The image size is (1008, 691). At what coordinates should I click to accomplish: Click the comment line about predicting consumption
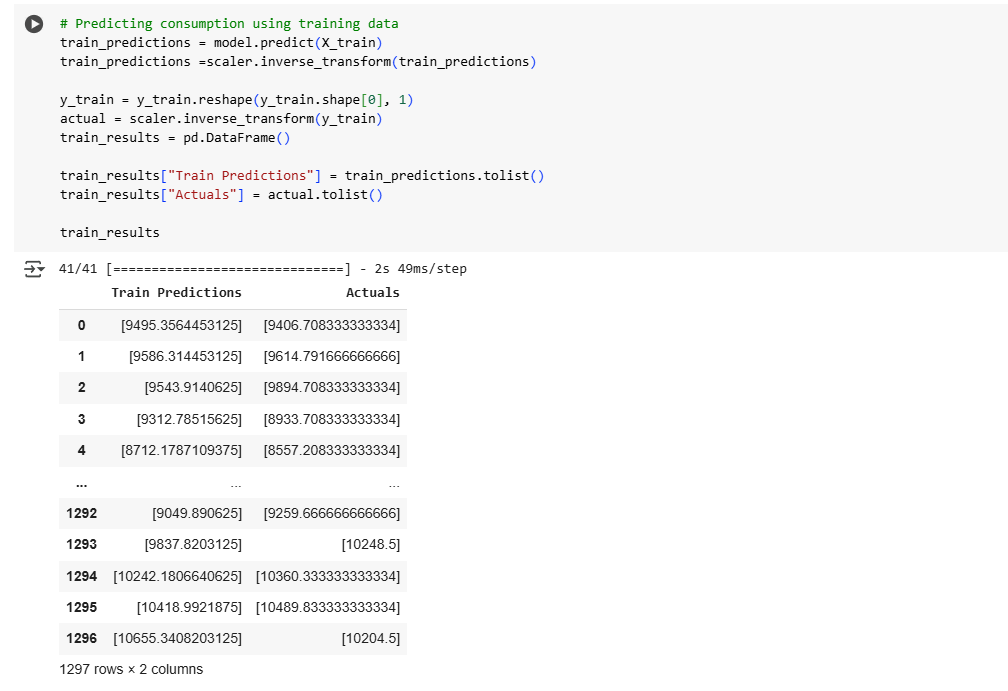click(228, 23)
